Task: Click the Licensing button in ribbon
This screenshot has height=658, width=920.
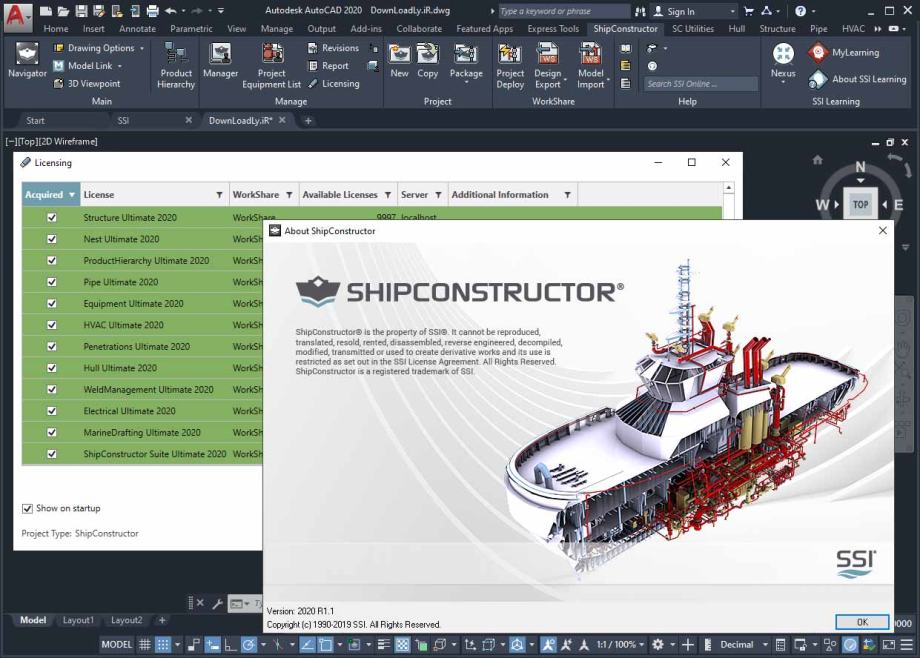Action: (334, 84)
